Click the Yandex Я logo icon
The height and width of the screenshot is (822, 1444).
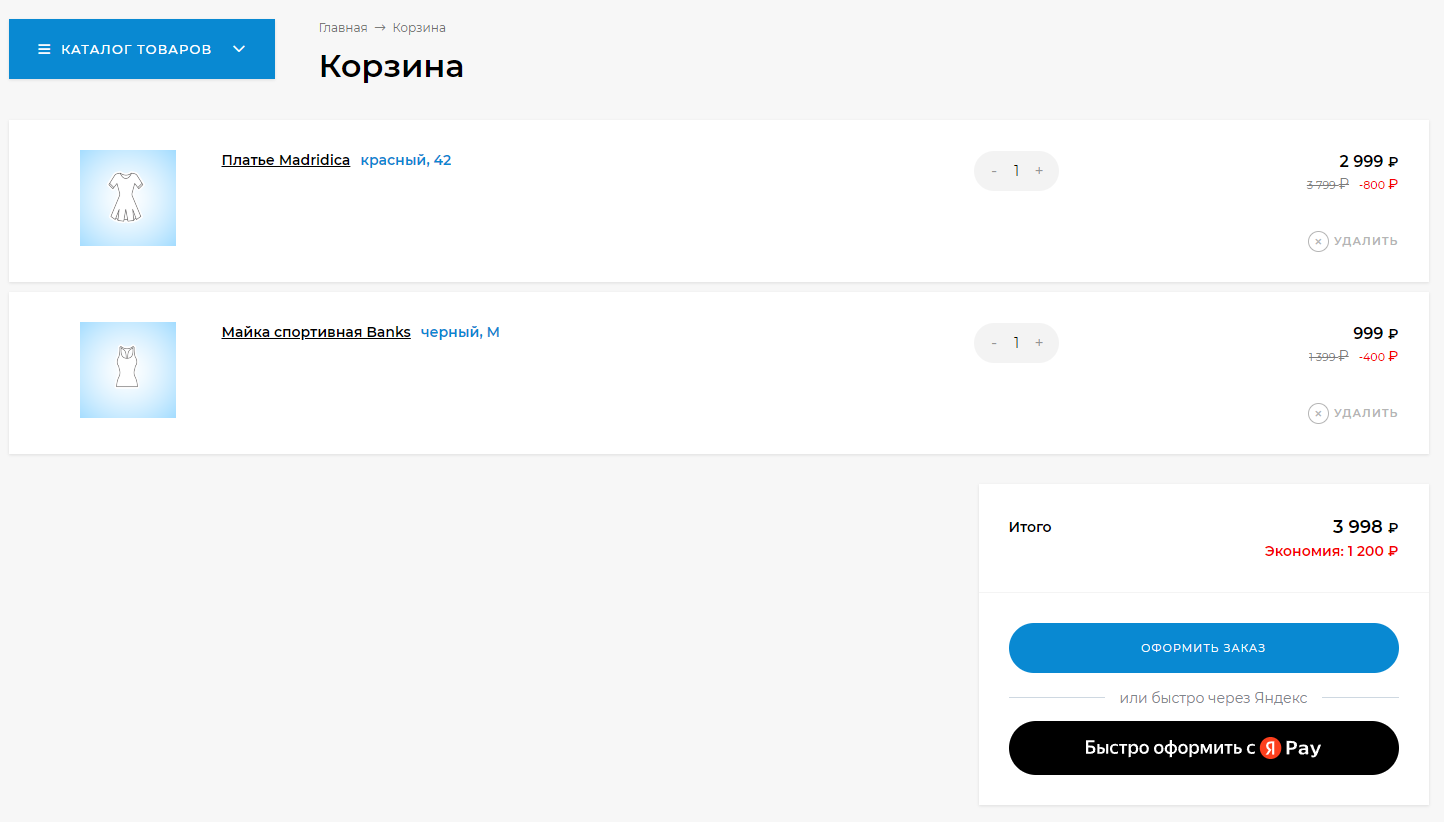pos(1270,748)
